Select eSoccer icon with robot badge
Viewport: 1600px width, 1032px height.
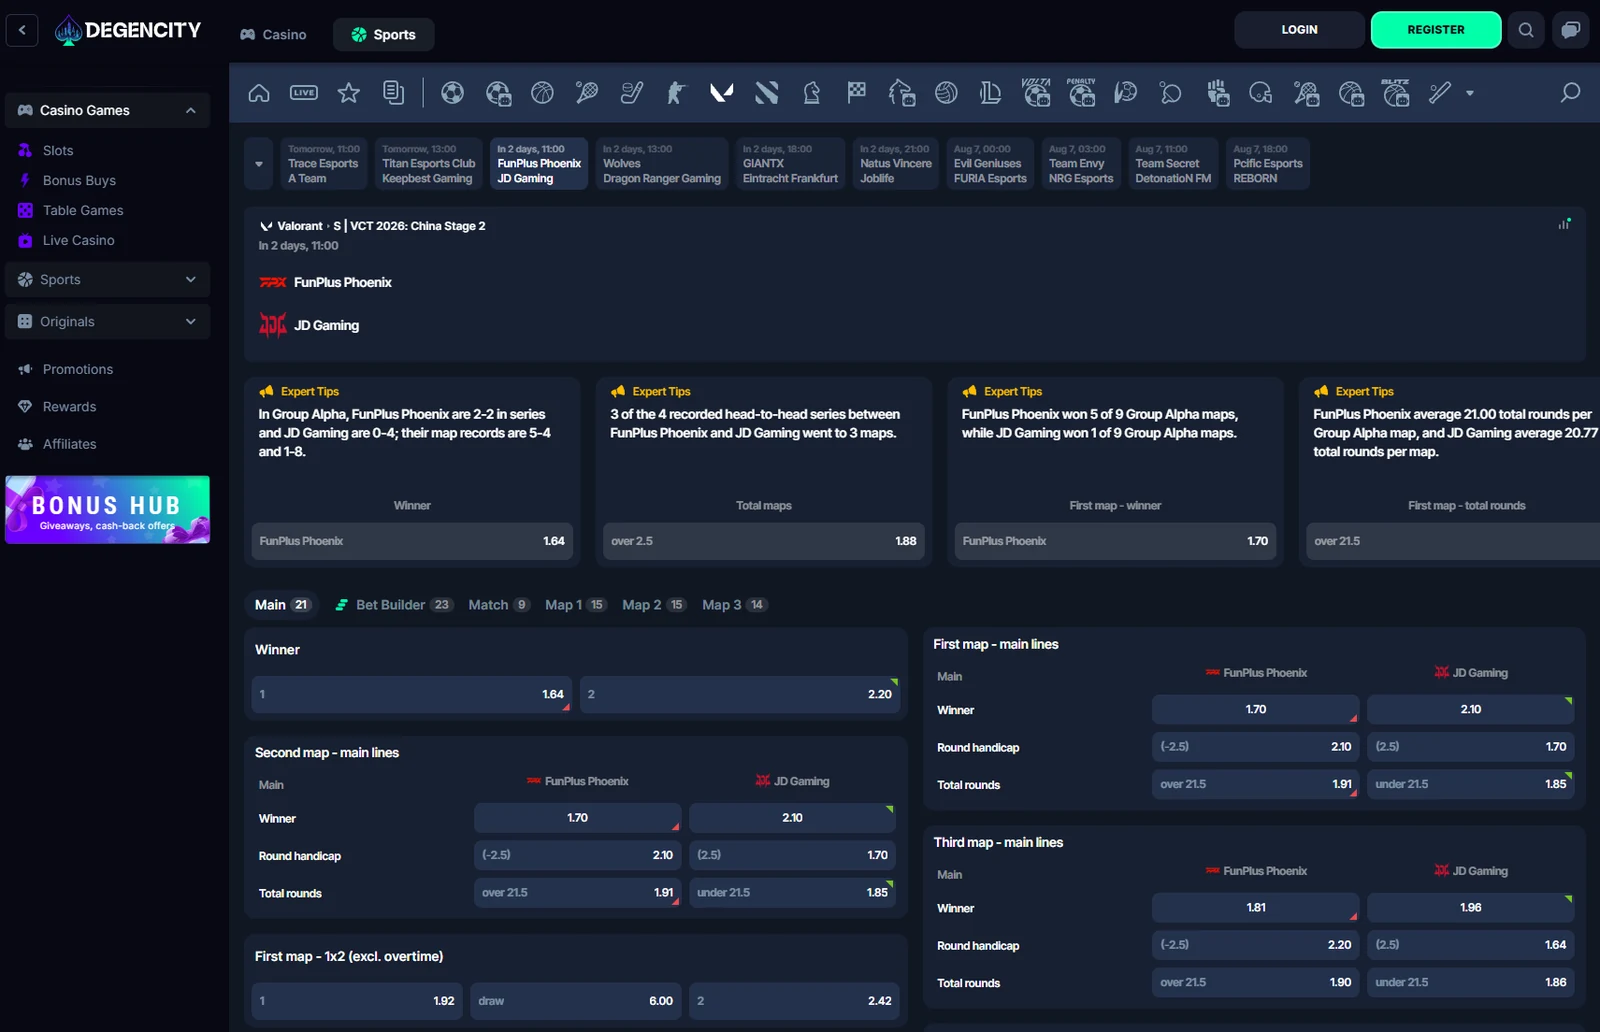(498, 93)
